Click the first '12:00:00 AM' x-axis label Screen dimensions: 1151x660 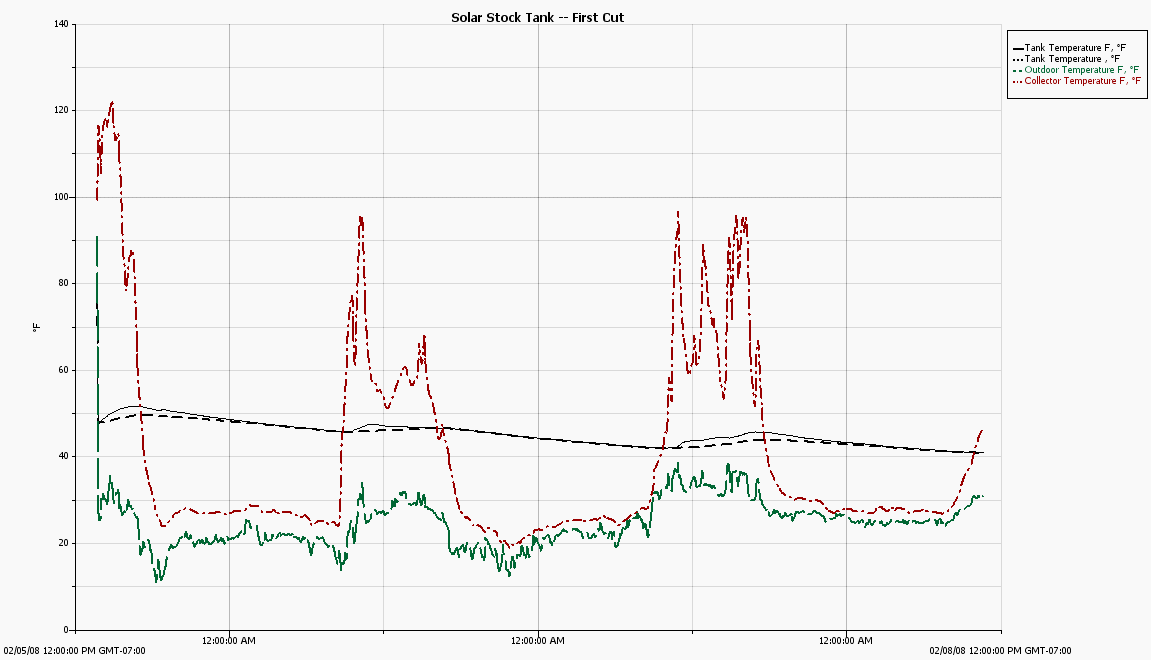tap(227, 638)
